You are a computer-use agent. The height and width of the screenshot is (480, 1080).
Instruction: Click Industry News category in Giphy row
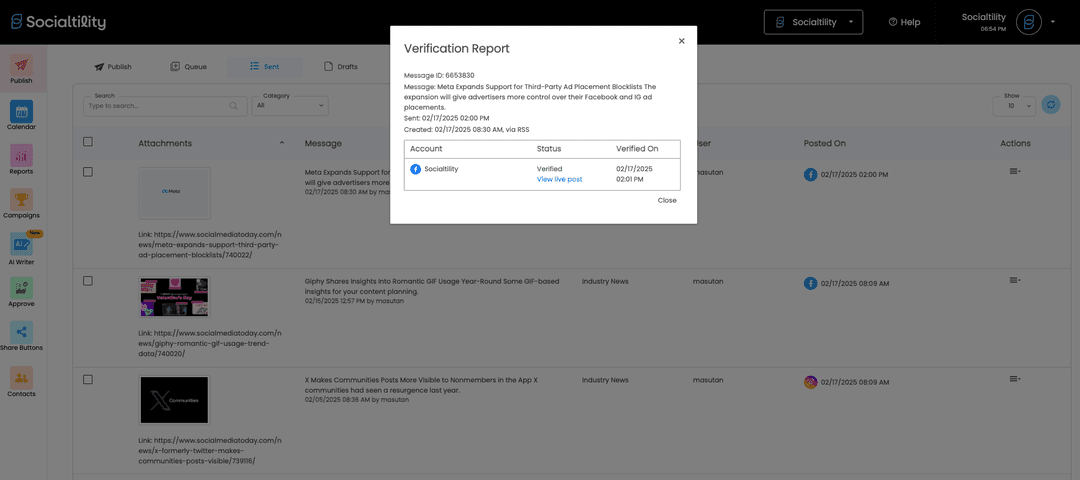[x=605, y=281]
